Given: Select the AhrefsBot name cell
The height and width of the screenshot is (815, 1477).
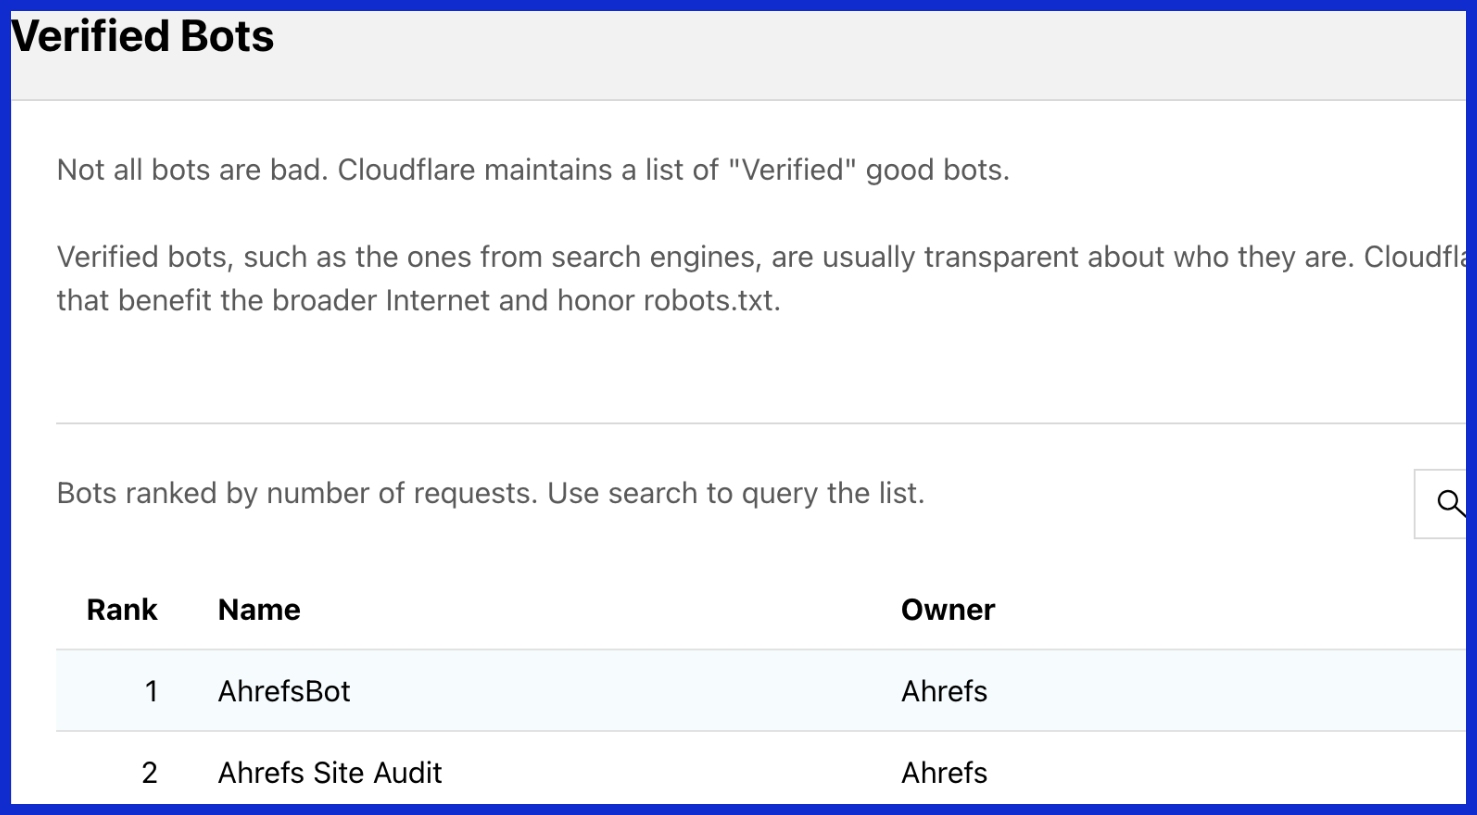Looking at the screenshot, I should 284,691.
